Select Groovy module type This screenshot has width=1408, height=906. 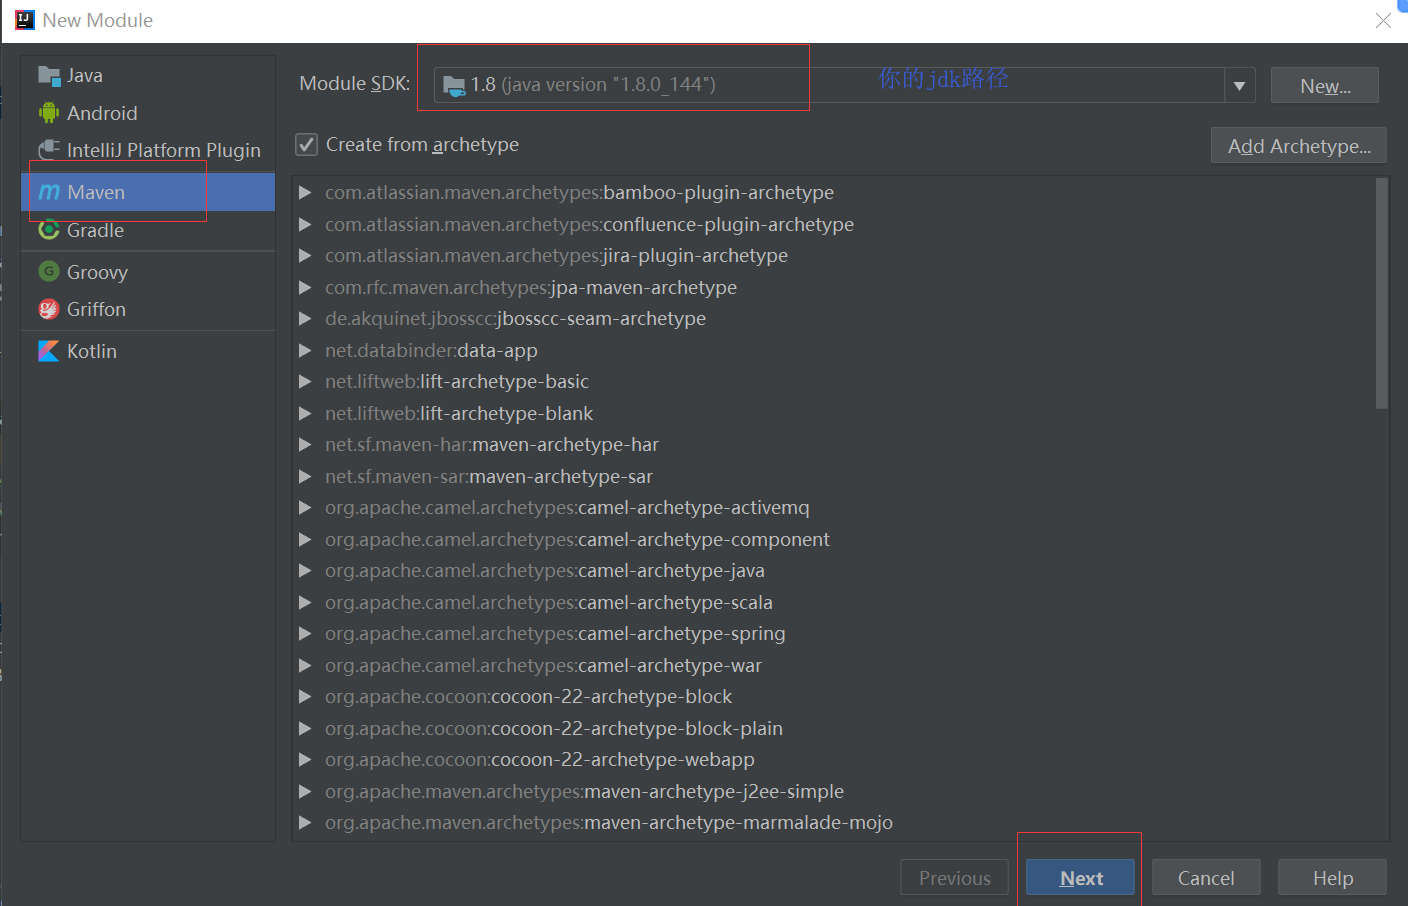(x=148, y=272)
